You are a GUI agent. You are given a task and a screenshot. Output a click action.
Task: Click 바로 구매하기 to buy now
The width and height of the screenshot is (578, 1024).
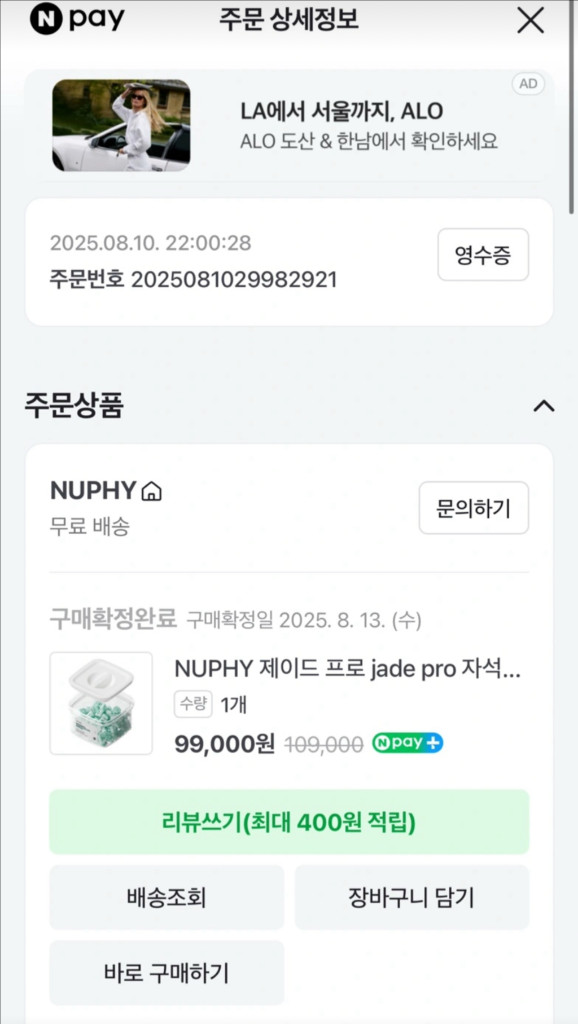[166, 972]
